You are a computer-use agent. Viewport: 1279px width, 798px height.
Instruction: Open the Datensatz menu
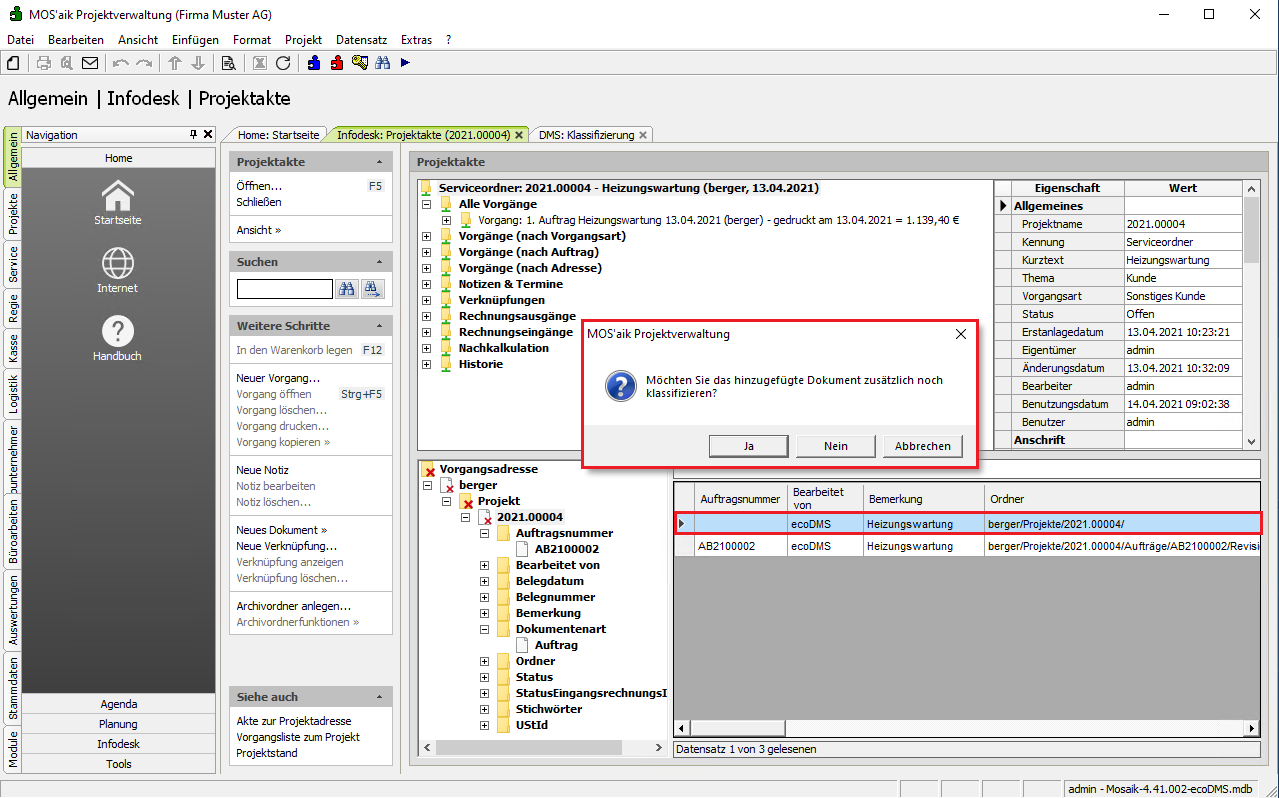pyautogui.click(x=361, y=40)
